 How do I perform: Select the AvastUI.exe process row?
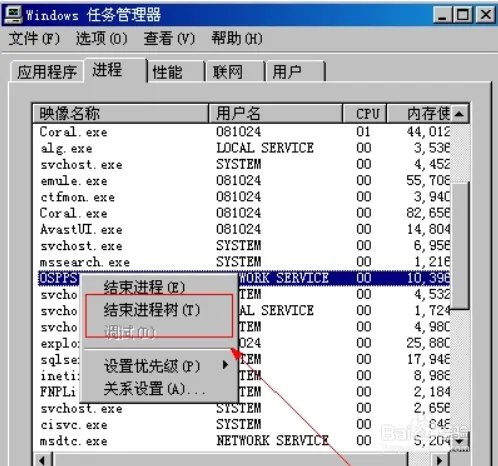click(242, 230)
